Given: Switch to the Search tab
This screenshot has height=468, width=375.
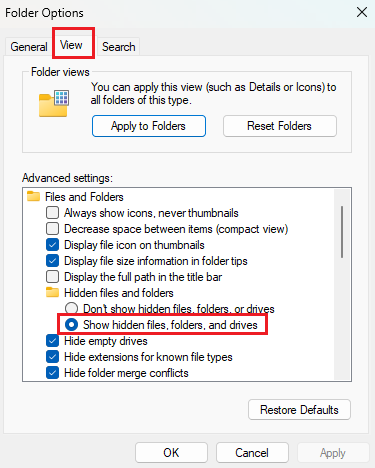Looking at the screenshot, I should (119, 47).
